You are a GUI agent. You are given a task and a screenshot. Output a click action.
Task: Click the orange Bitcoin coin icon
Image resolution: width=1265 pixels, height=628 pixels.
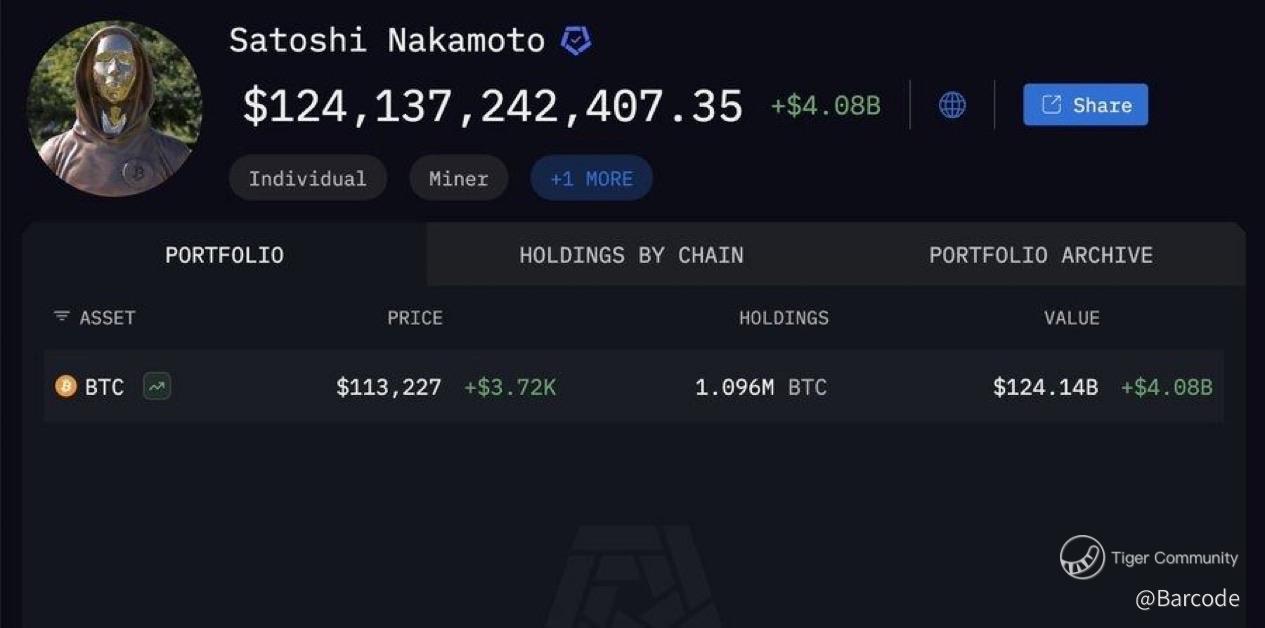66,386
